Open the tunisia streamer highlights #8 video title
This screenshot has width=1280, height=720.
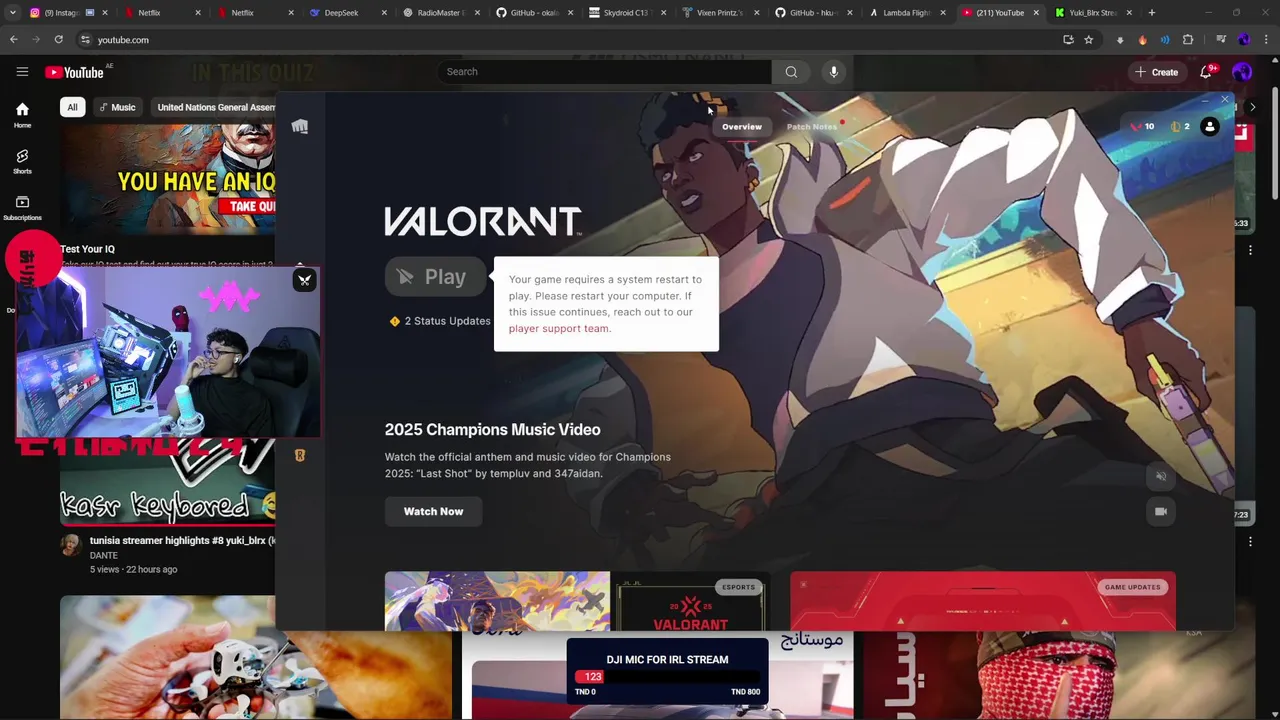click(x=182, y=541)
